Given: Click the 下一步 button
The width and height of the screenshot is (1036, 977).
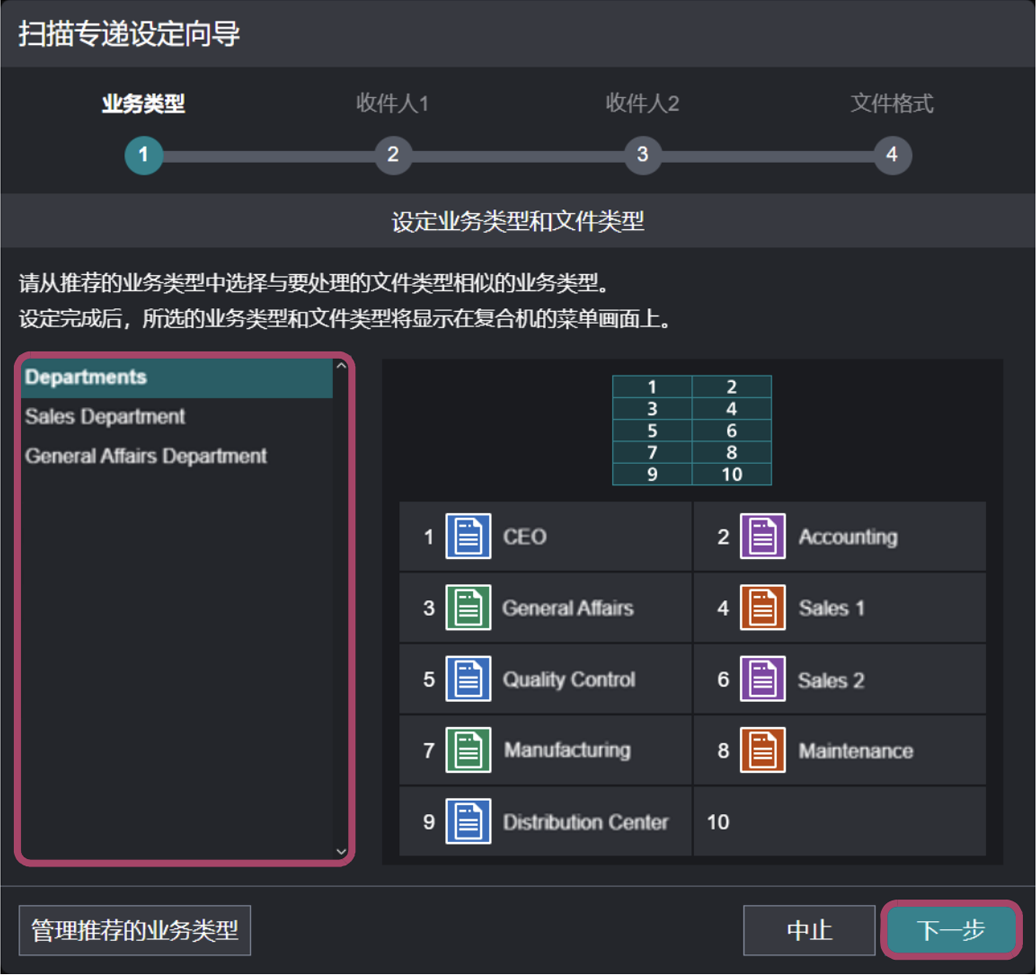Looking at the screenshot, I should click(x=951, y=931).
